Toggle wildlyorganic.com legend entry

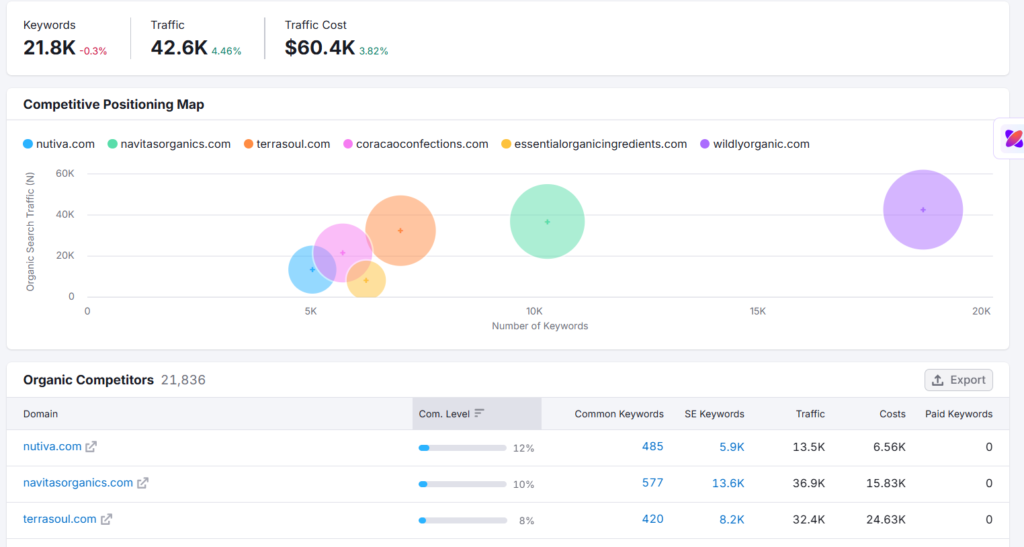click(755, 144)
